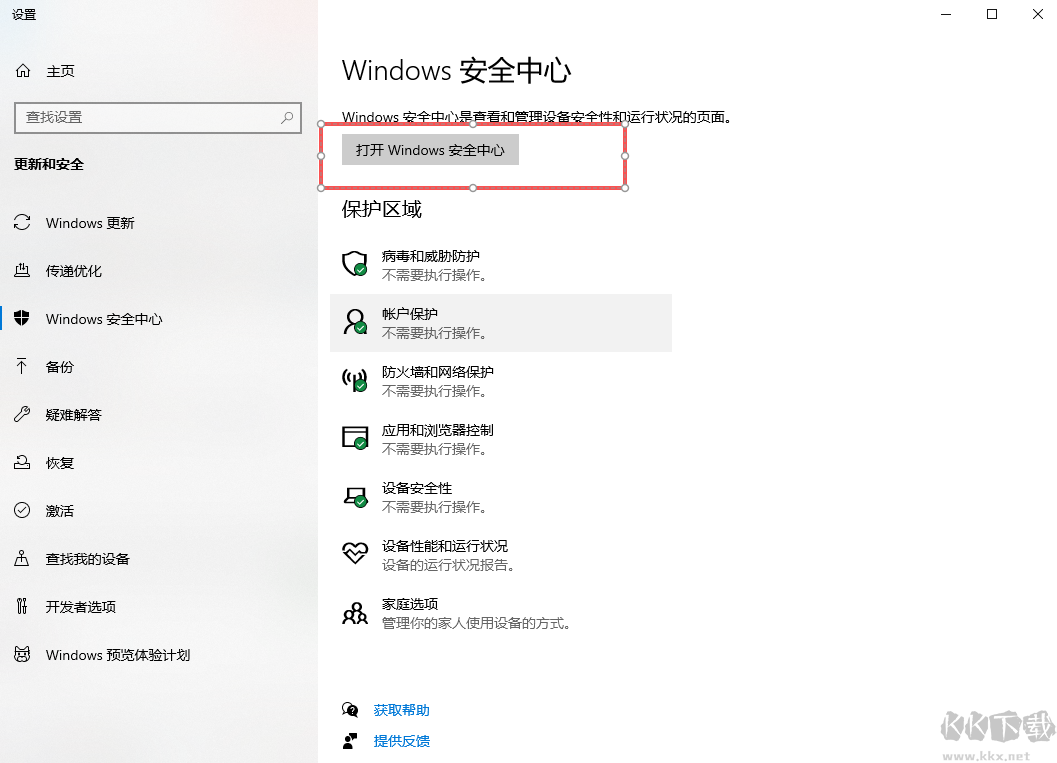Minimize the 设置 window
The height and width of the screenshot is (763, 1057).
tap(946, 14)
